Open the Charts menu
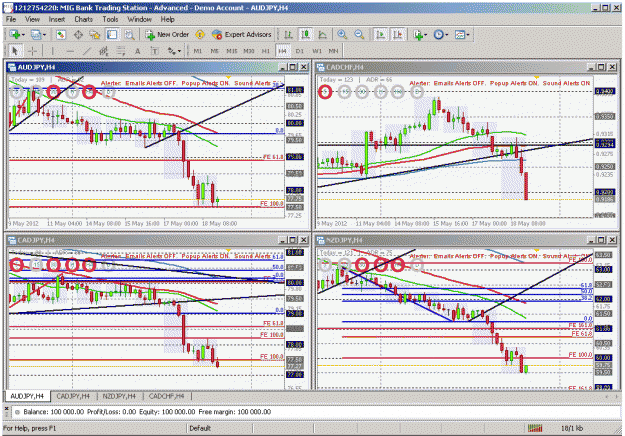This screenshot has height=436, width=625. pyautogui.click(x=83, y=19)
